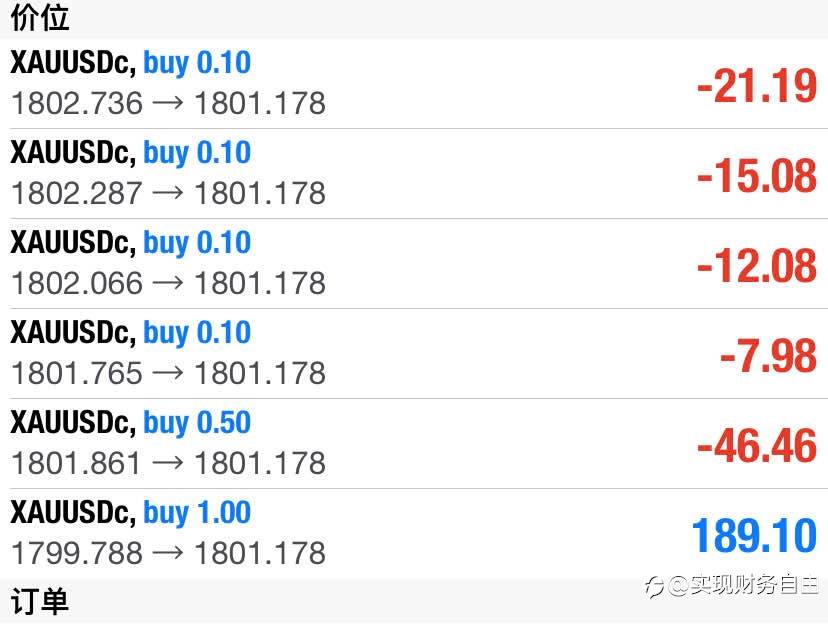
Task: Tap the 1801.861 → 1801.178 price line
Action: [168, 462]
